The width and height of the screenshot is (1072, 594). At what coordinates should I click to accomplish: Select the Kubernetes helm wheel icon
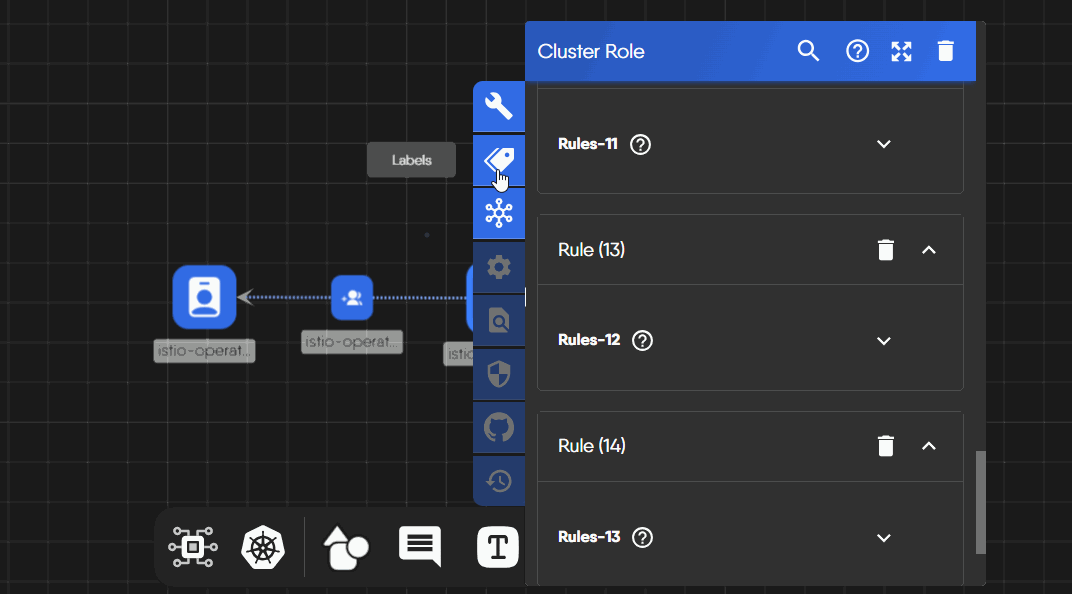(x=263, y=547)
